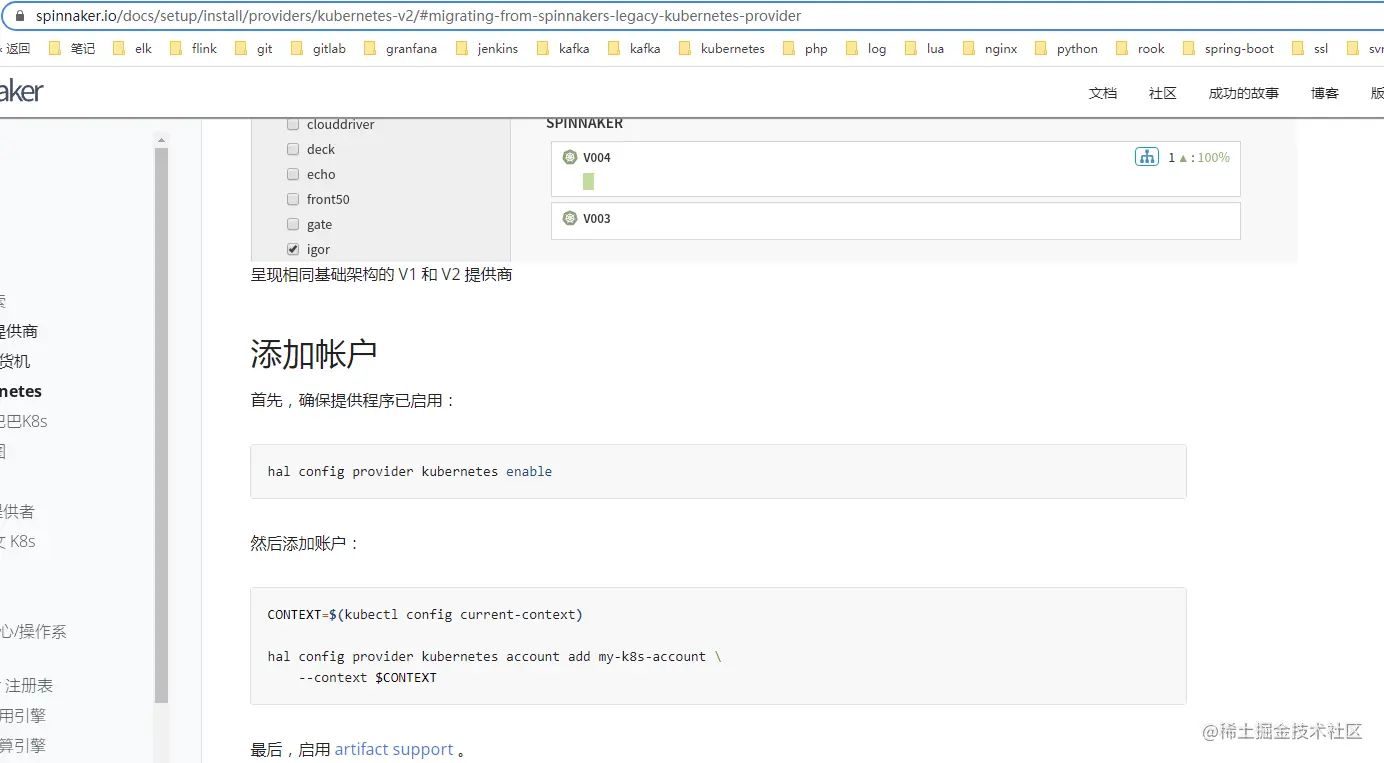
Task: Select the green instance square under V004
Action: pyautogui.click(x=588, y=181)
